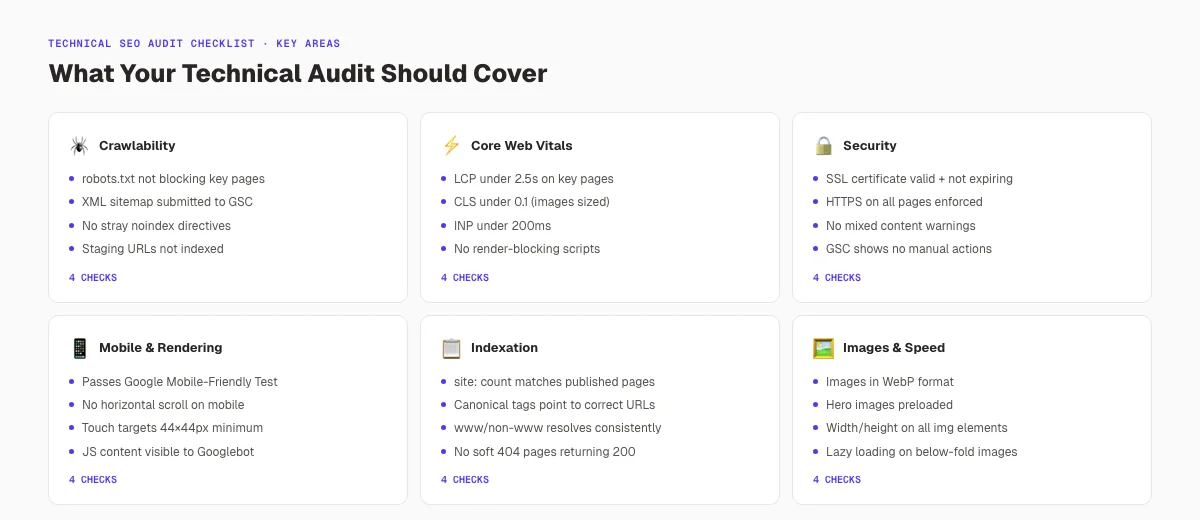Click 'Passes Google Mobile-Friendly Test' item

tap(180, 382)
